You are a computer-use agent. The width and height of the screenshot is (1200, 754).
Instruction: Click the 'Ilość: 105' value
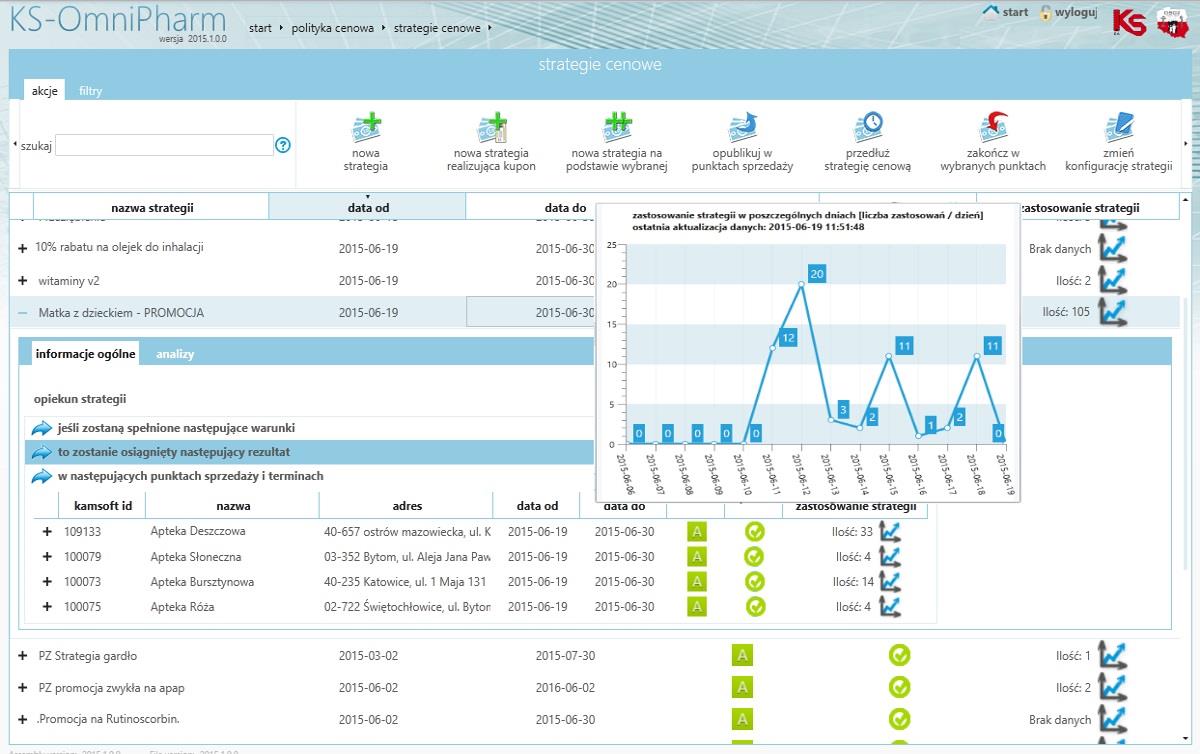click(x=1066, y=312)
